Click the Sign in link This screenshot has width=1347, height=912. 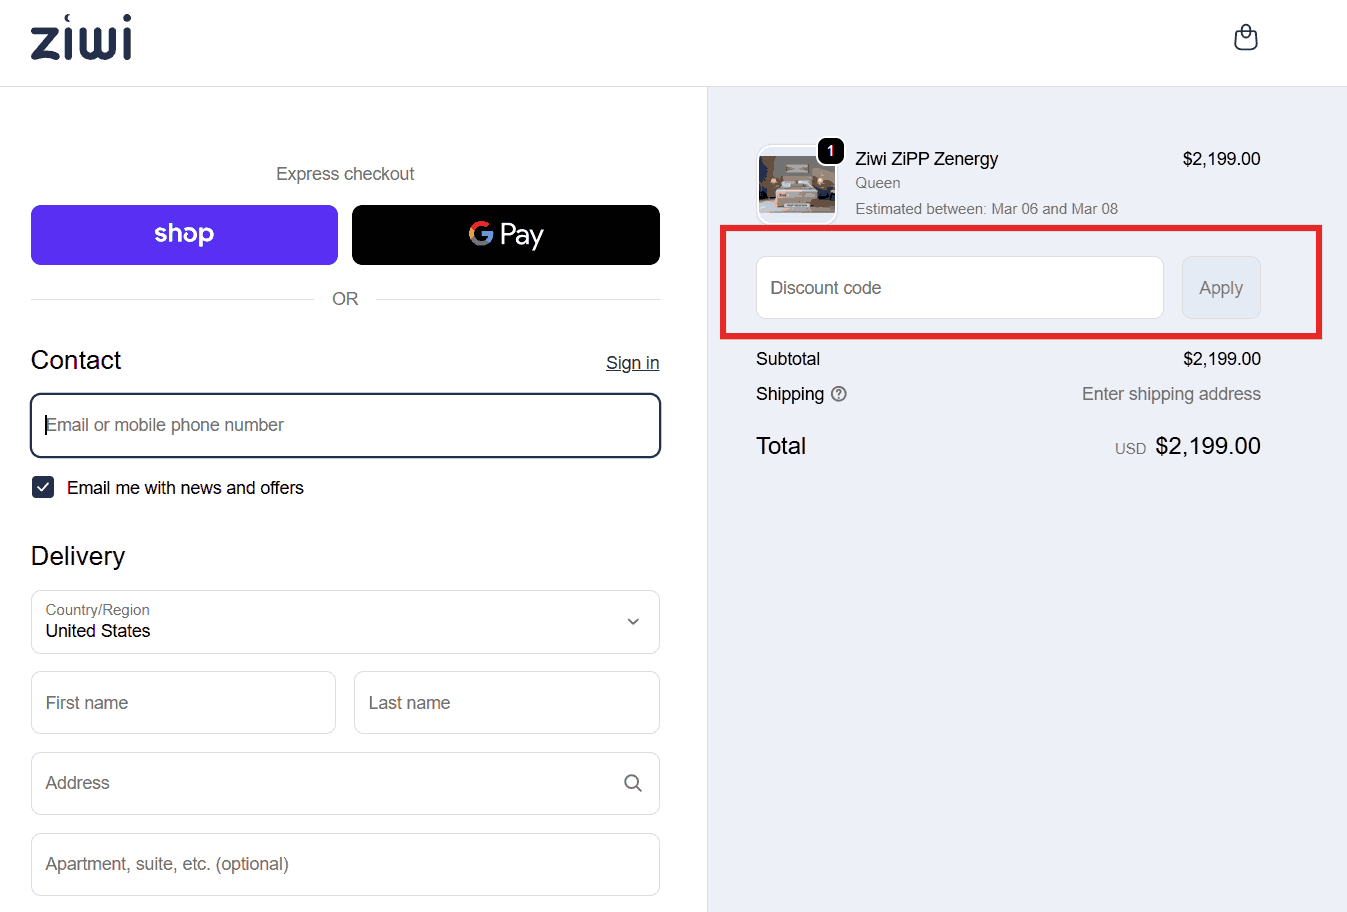pos(632,363)
